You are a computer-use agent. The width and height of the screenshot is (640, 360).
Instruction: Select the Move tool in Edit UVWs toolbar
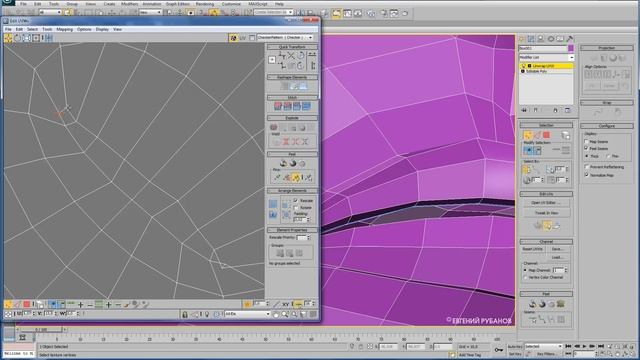click(x=8, y=38)
